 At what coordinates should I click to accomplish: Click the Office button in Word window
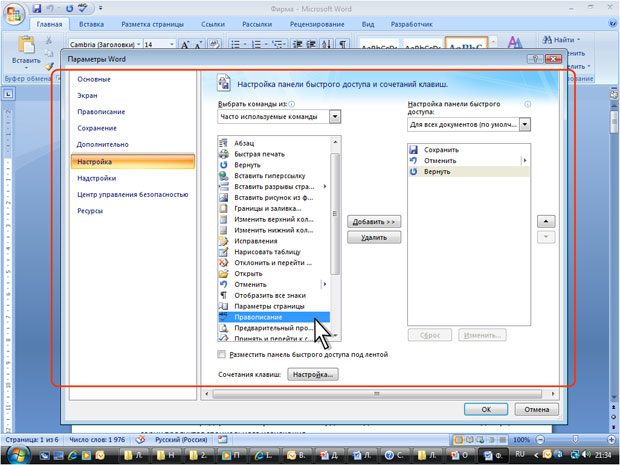pos(14,15)
